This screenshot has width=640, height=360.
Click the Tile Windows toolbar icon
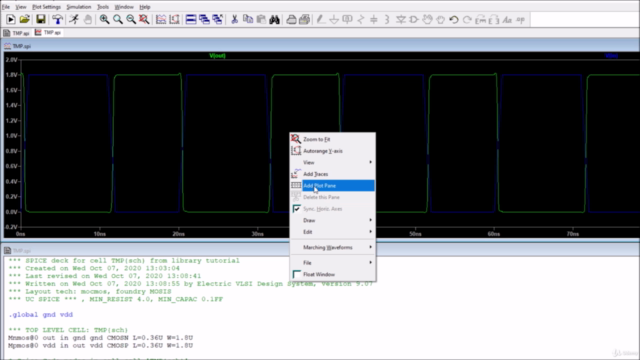click(x=191, y=19)
